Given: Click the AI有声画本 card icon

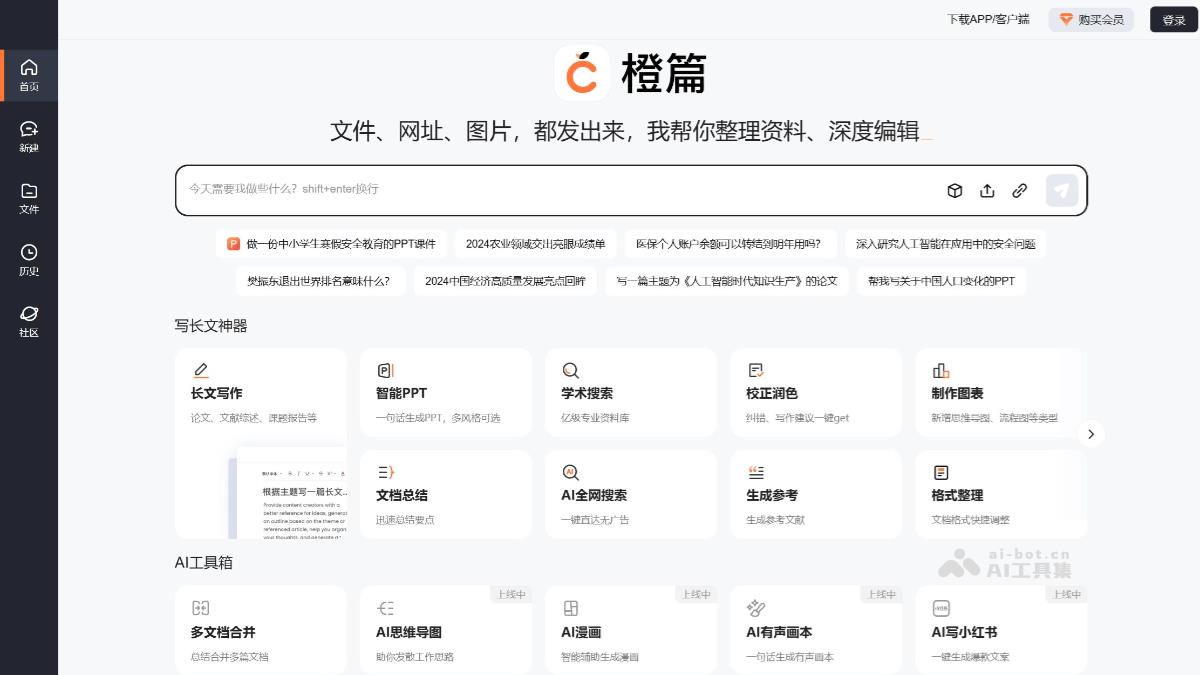Looking at the screenshot, I should pos(756,608).
